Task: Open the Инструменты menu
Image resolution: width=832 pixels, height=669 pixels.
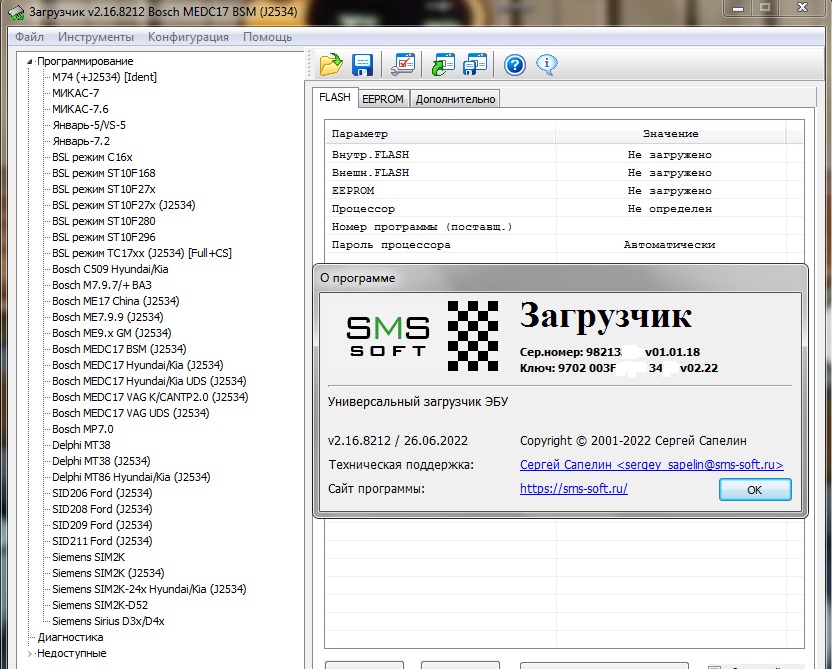Action: tap(95, 37)
